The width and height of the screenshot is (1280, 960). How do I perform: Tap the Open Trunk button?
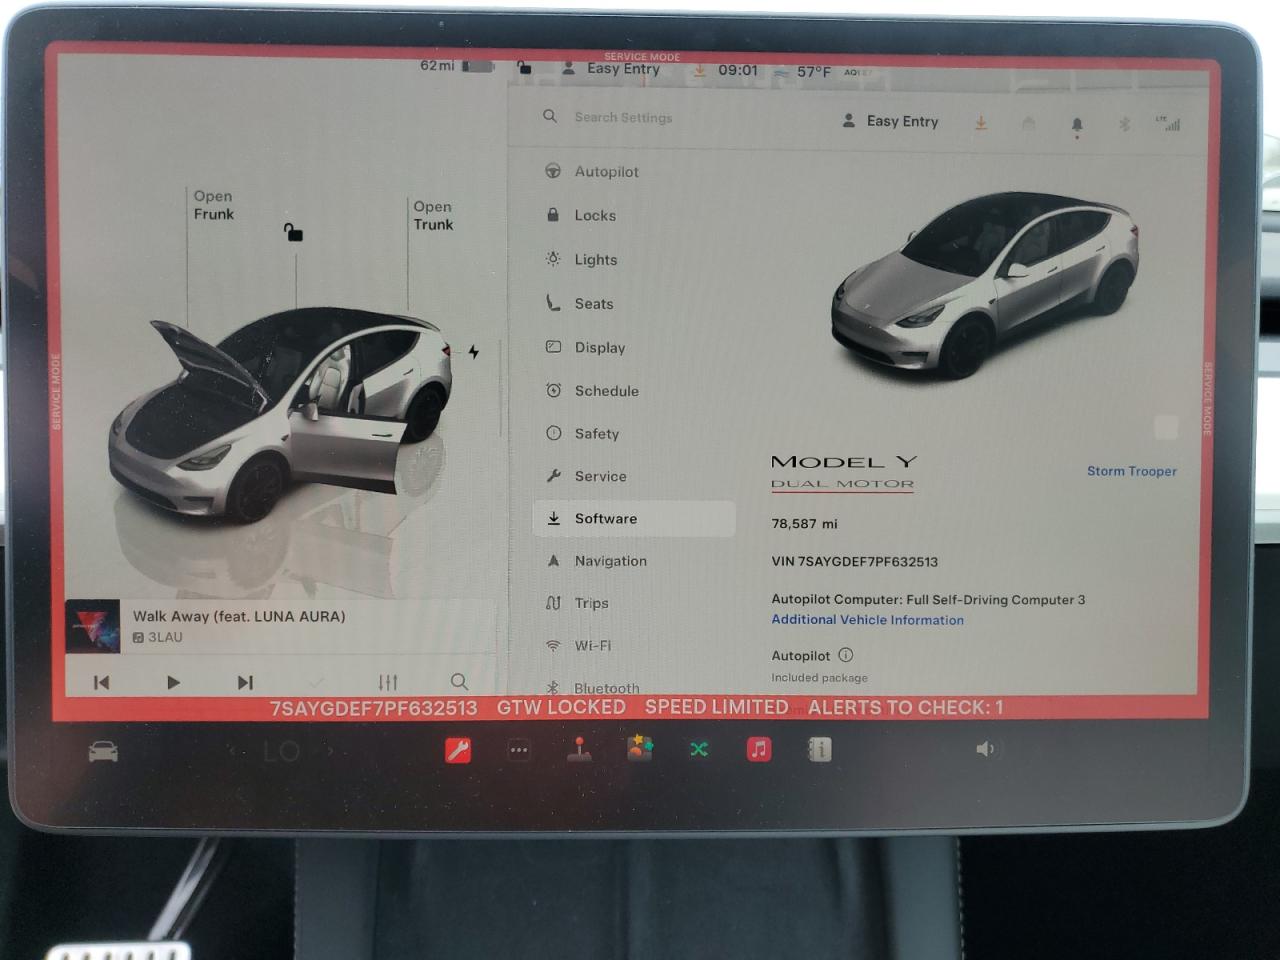tap(433, 215)
